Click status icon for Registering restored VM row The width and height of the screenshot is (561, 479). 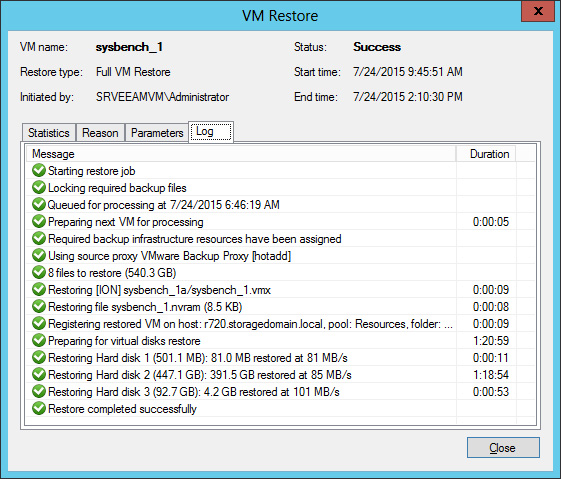click(x=39, y=323)
